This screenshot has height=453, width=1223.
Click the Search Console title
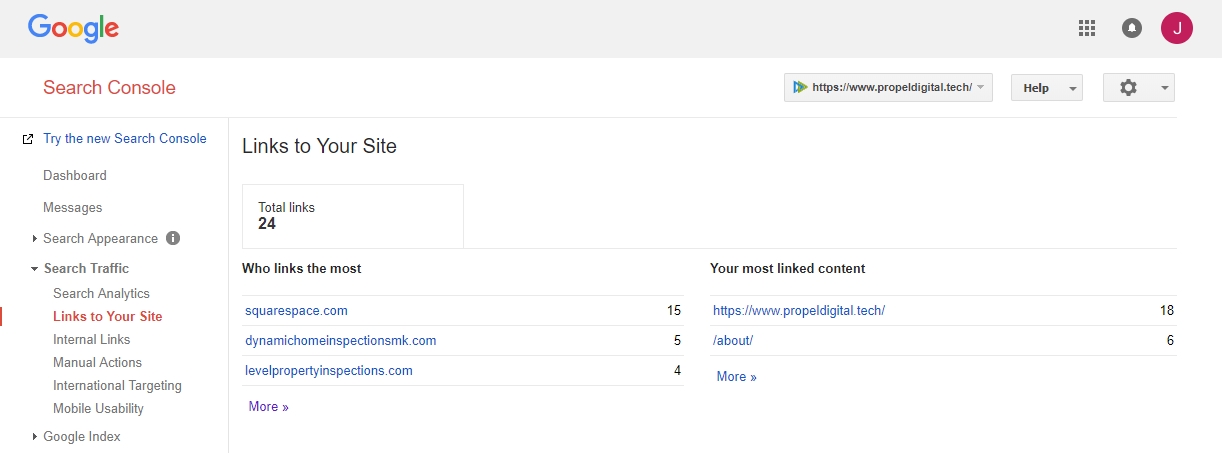pos(109,88)
